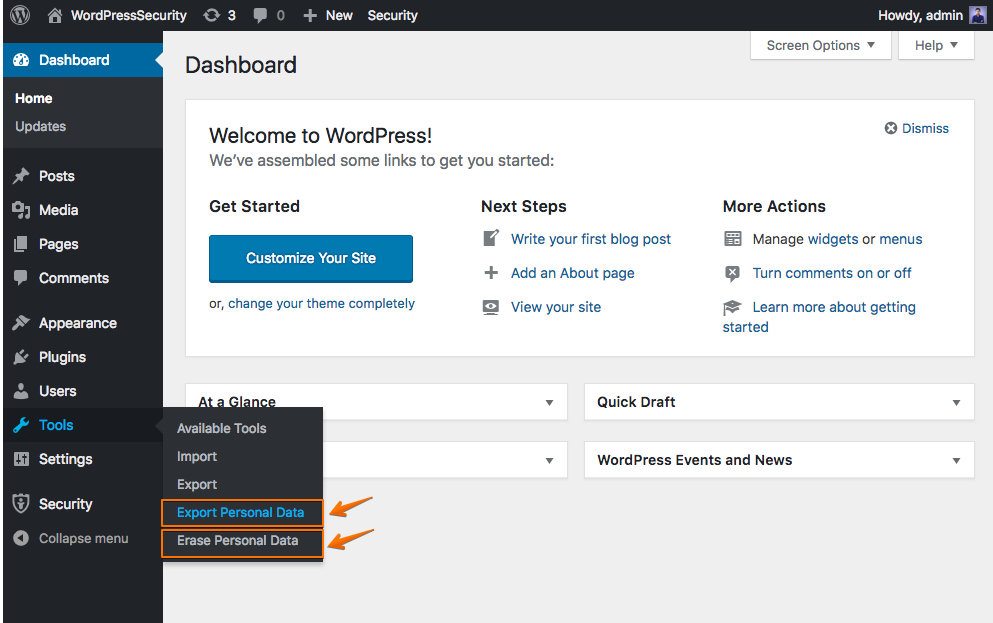This screenshot has width=993, height=623.
Task: Open the Screen Options dropdown
Action: pyautogui.click(x=821, y=46)
